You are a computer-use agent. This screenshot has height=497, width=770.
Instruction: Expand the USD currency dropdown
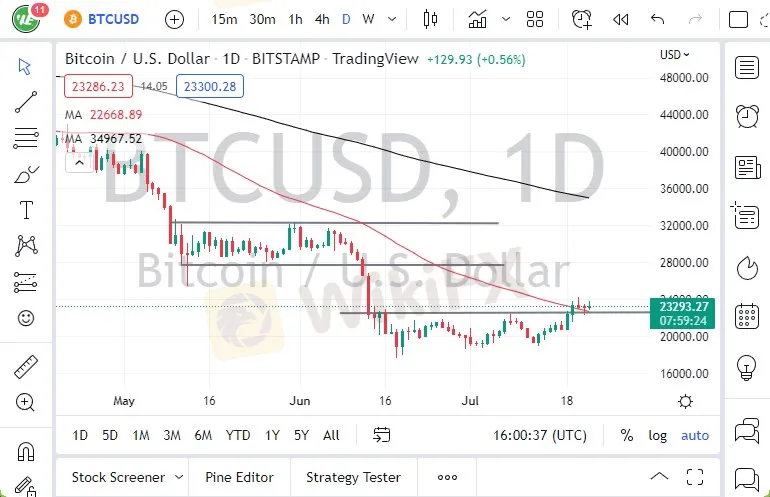click(676, 56)
